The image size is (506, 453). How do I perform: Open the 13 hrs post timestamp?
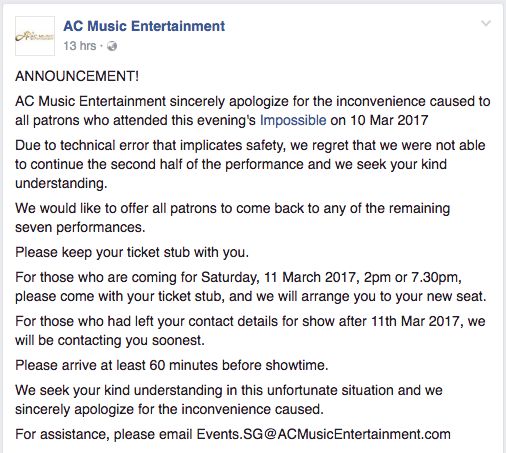pyautogui.click(x=80, y=46)
